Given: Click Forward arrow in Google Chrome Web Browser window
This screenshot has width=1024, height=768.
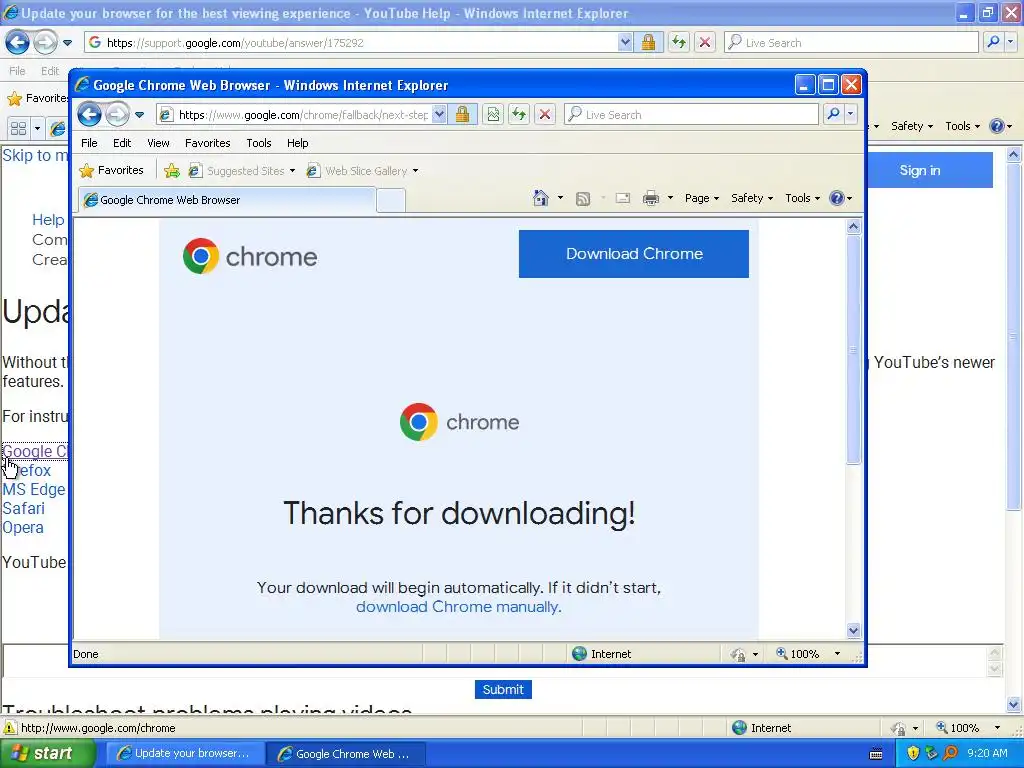Looking at the screenshot, I should (x=118, y=115).
